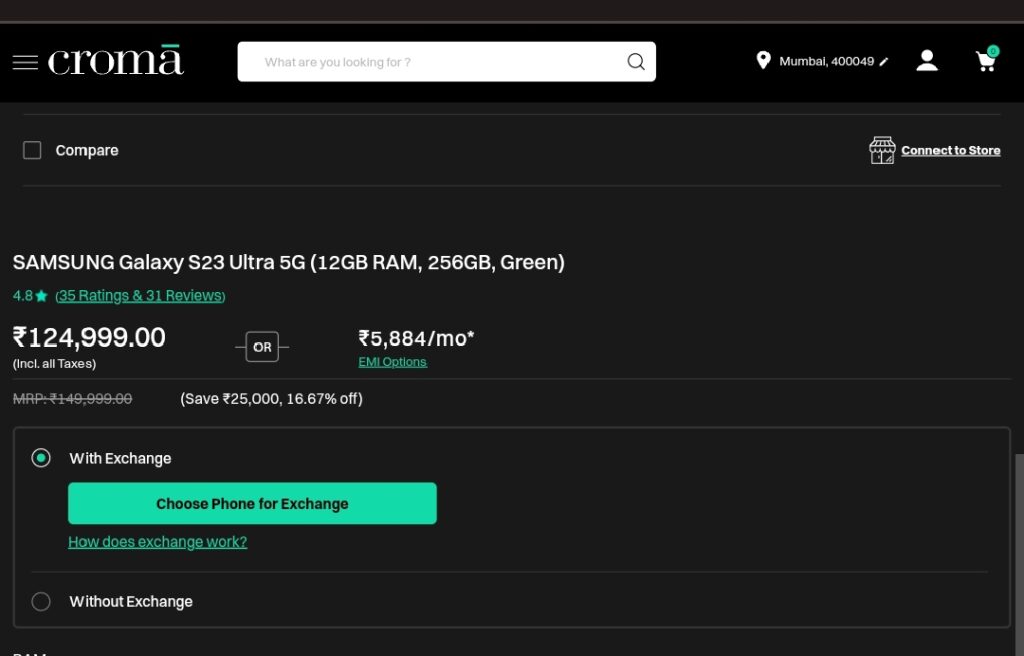This screenshot has width=1024, height=656.
Task: Open the Connect to Store link
Action: 950,150
